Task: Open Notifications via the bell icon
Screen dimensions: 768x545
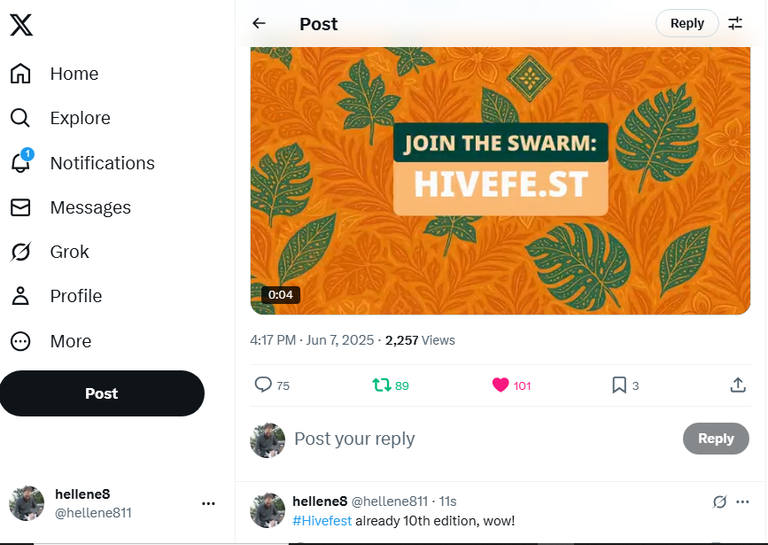Action: coord(21,162)
